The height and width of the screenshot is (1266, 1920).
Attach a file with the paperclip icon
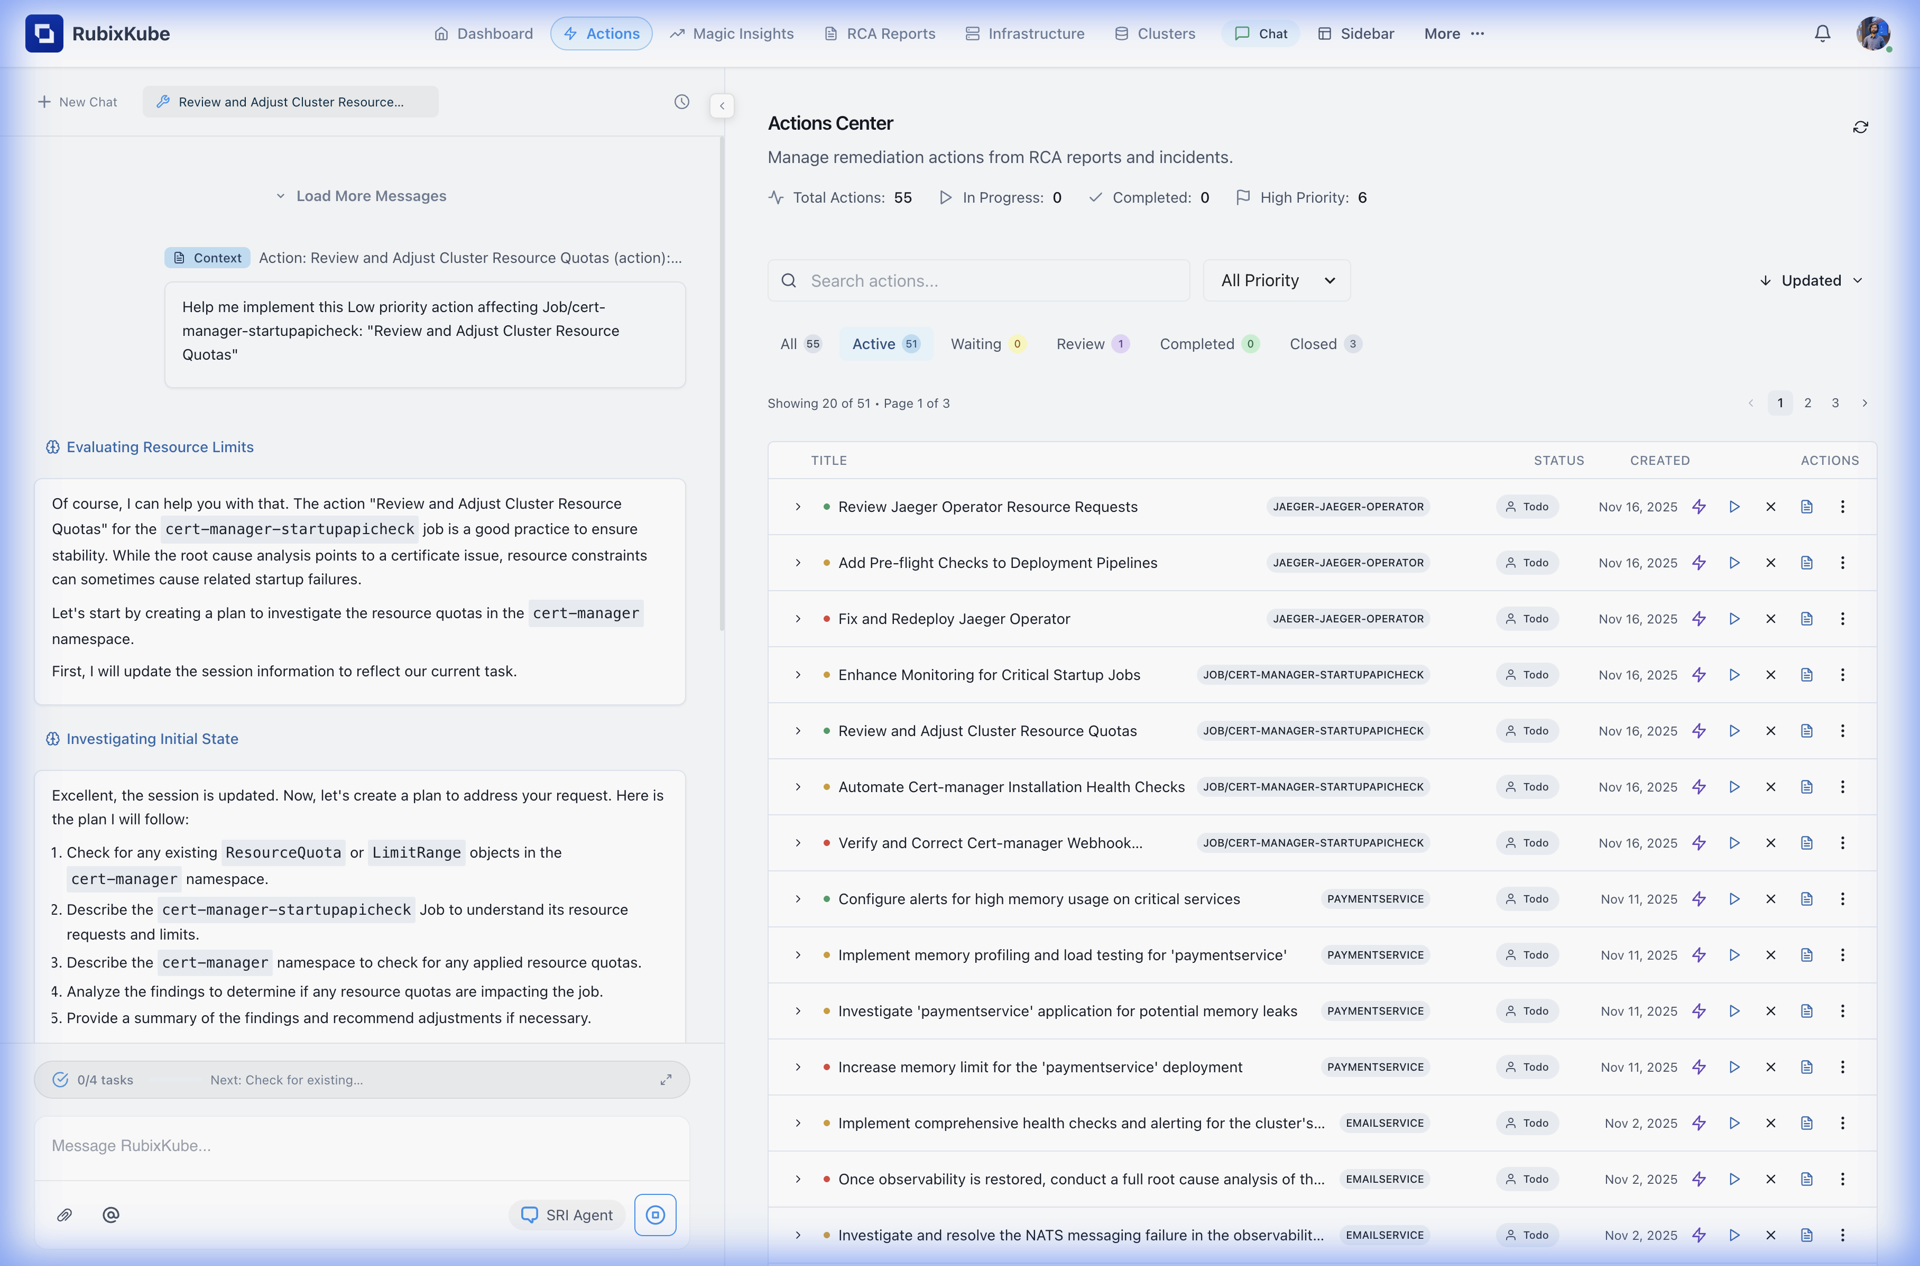click(x=64, y=1215)
